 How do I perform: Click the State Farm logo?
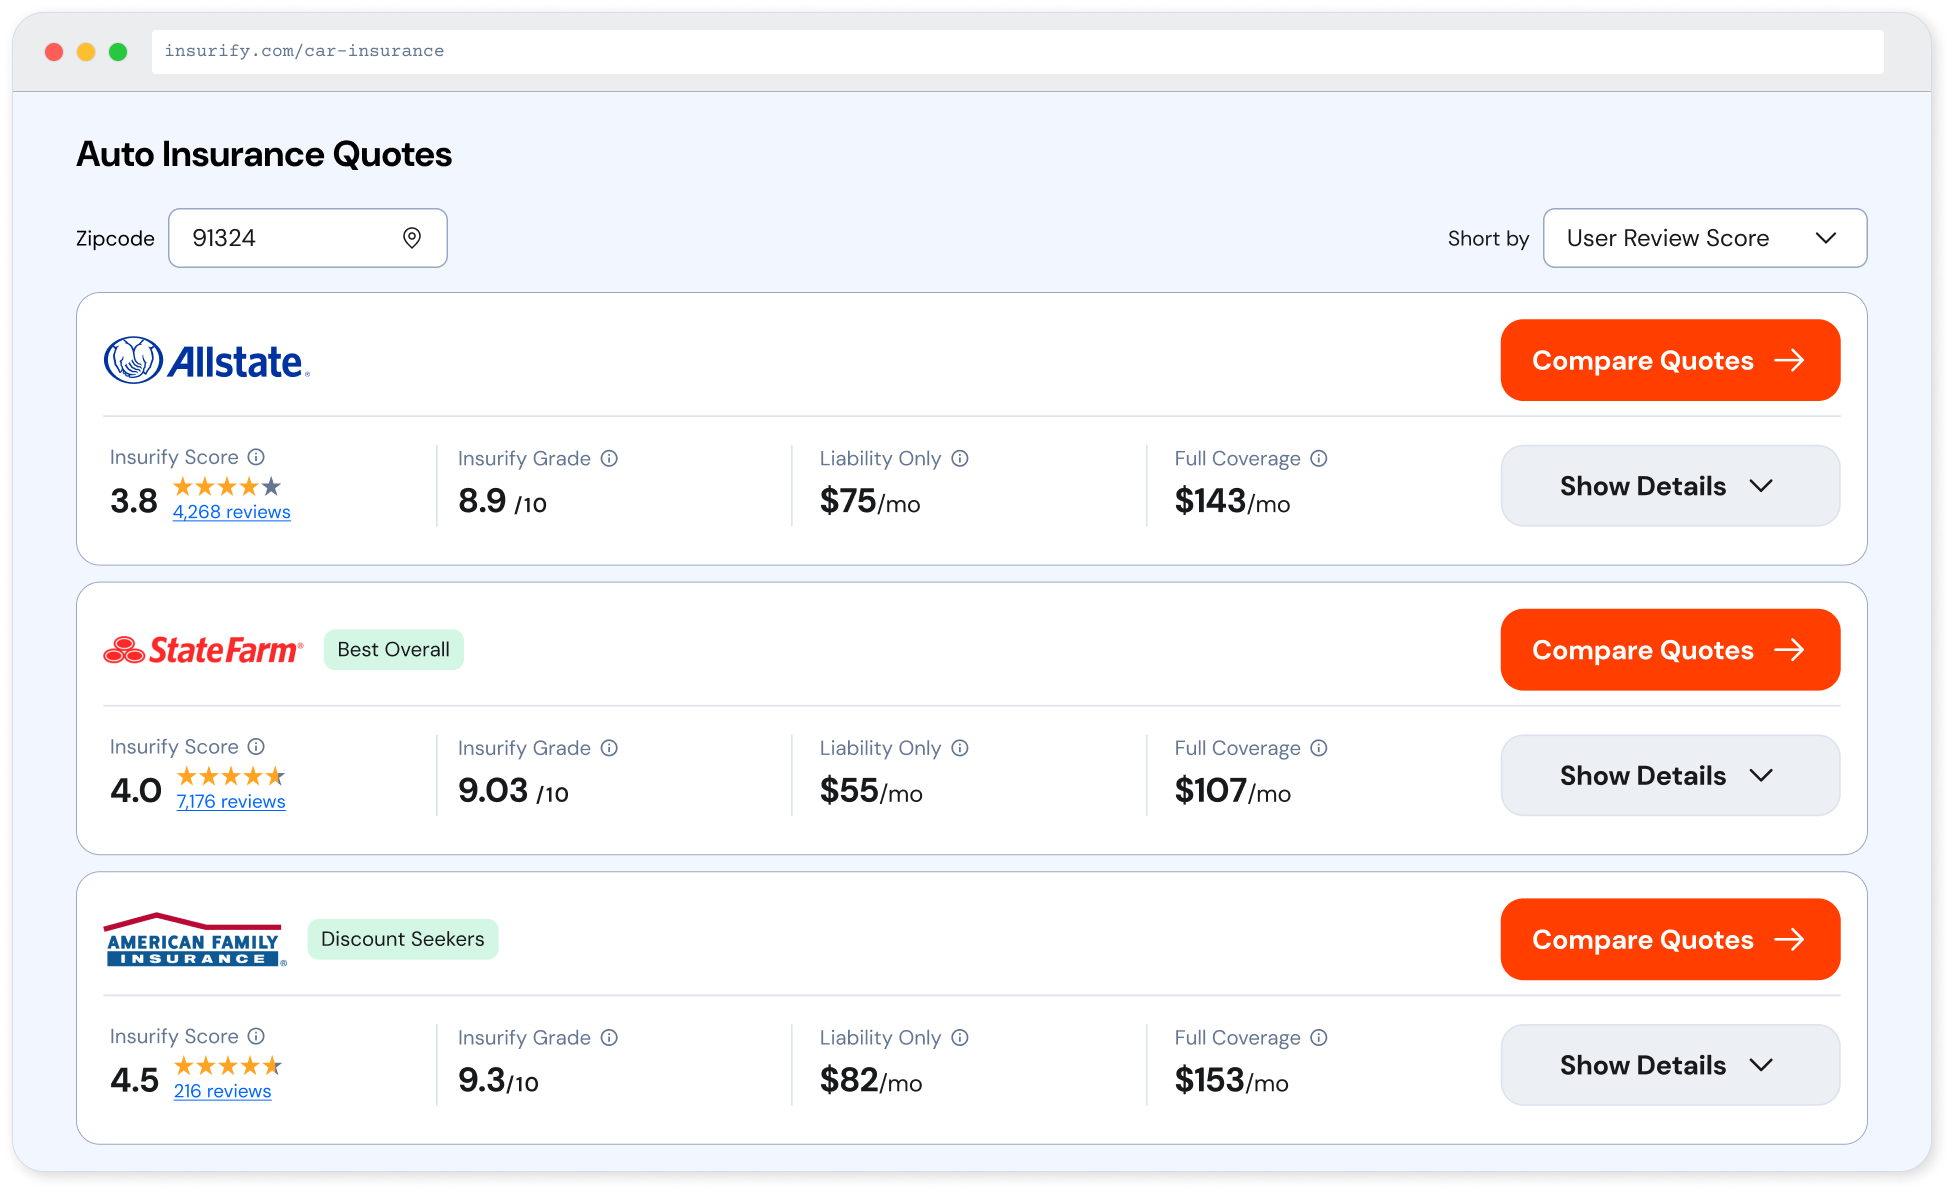click(x=204, y=649)
